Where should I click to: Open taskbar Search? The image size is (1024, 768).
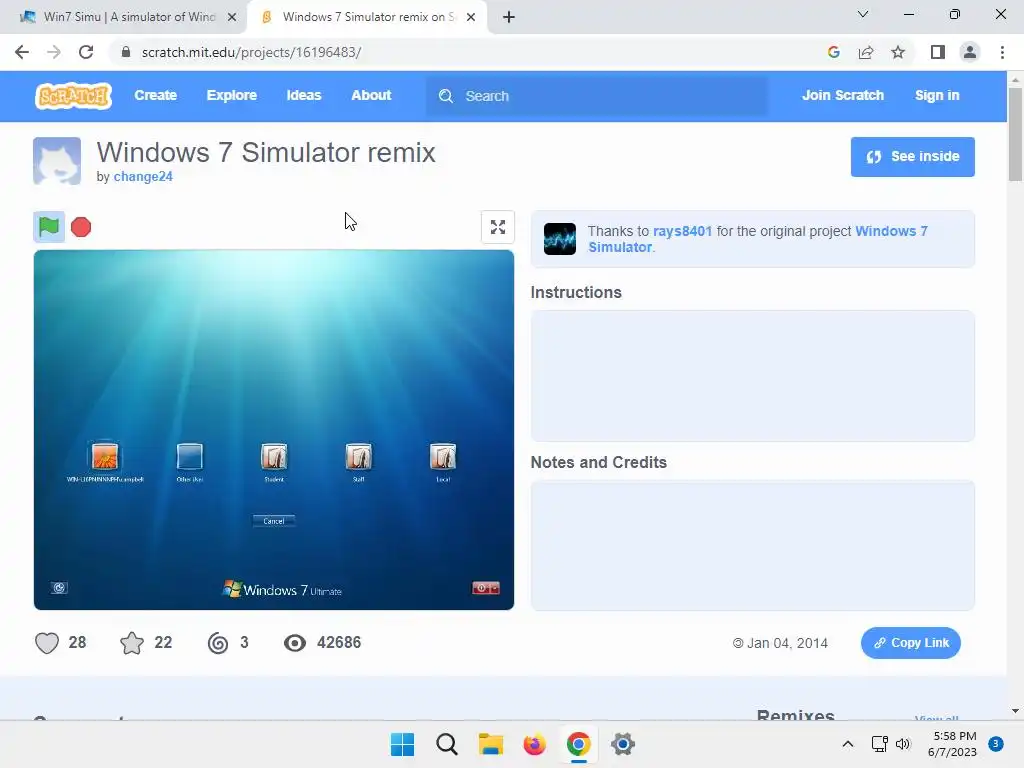click(447, 744)
